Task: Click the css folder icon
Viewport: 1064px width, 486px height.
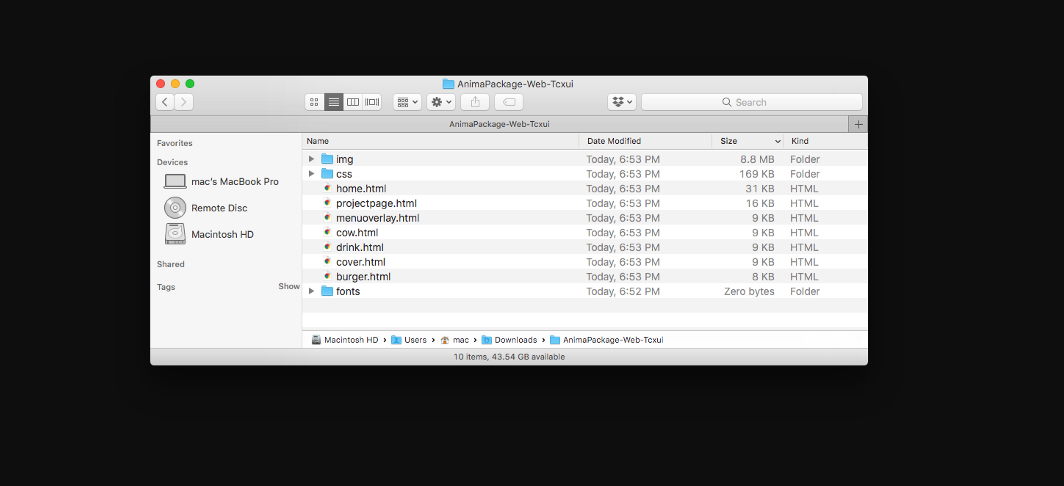Action: (327, 174)
